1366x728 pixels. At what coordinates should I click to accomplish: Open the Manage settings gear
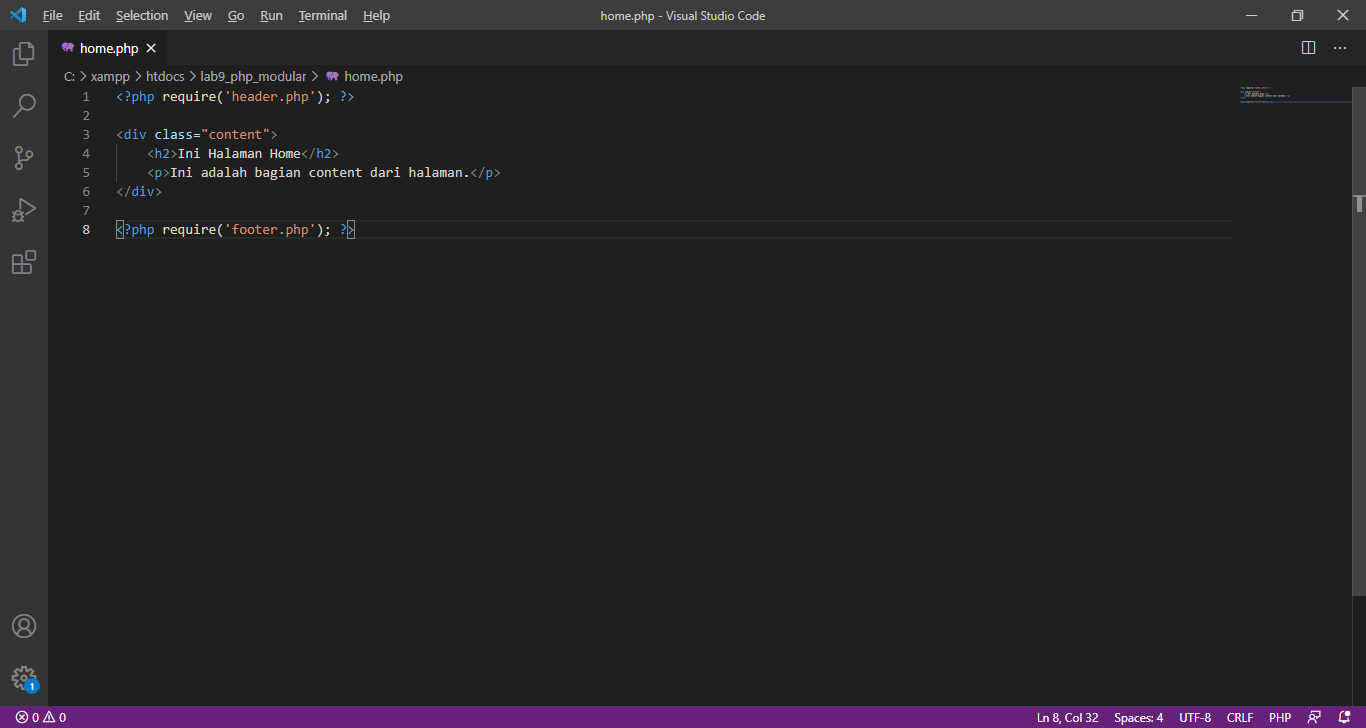tap(23, 678)
